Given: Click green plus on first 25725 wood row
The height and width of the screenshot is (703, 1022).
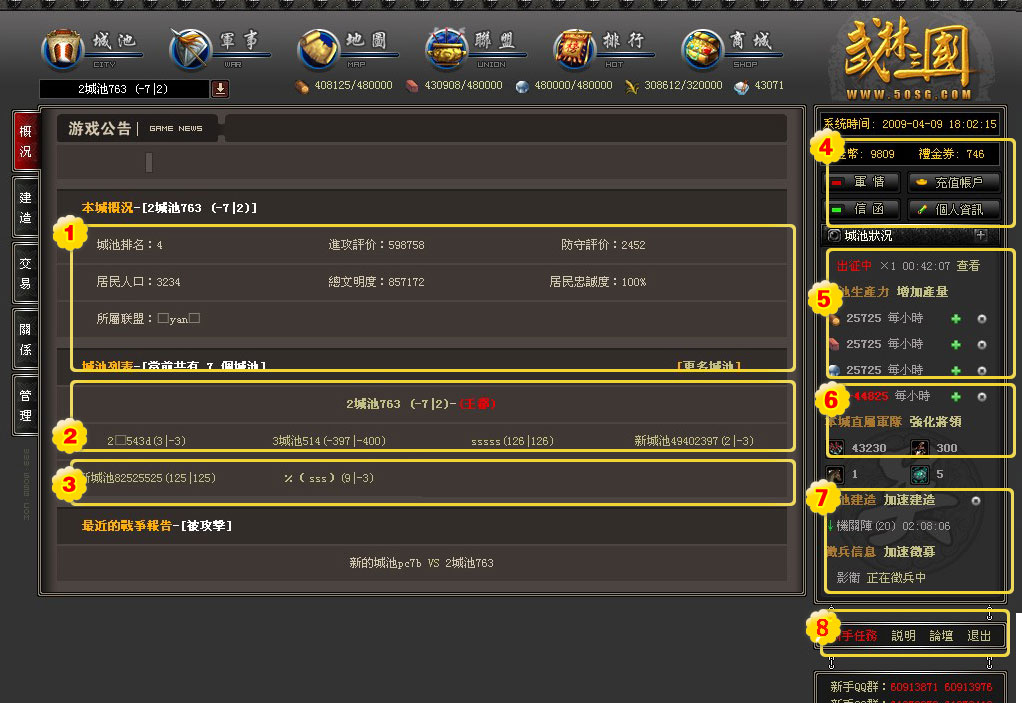Looking at the screenshot, I should 956,319.
